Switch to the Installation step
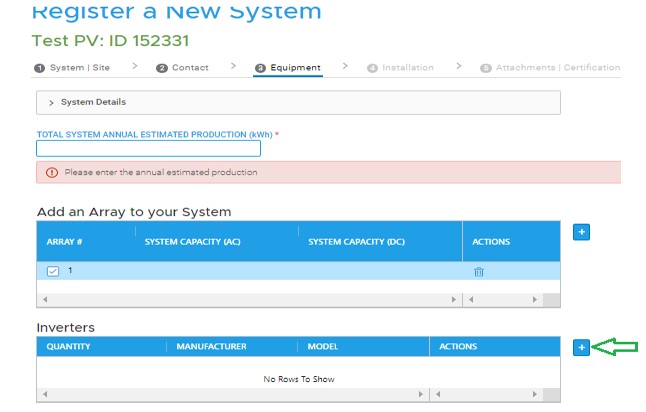The image size is (646, 412). (400, 68)
